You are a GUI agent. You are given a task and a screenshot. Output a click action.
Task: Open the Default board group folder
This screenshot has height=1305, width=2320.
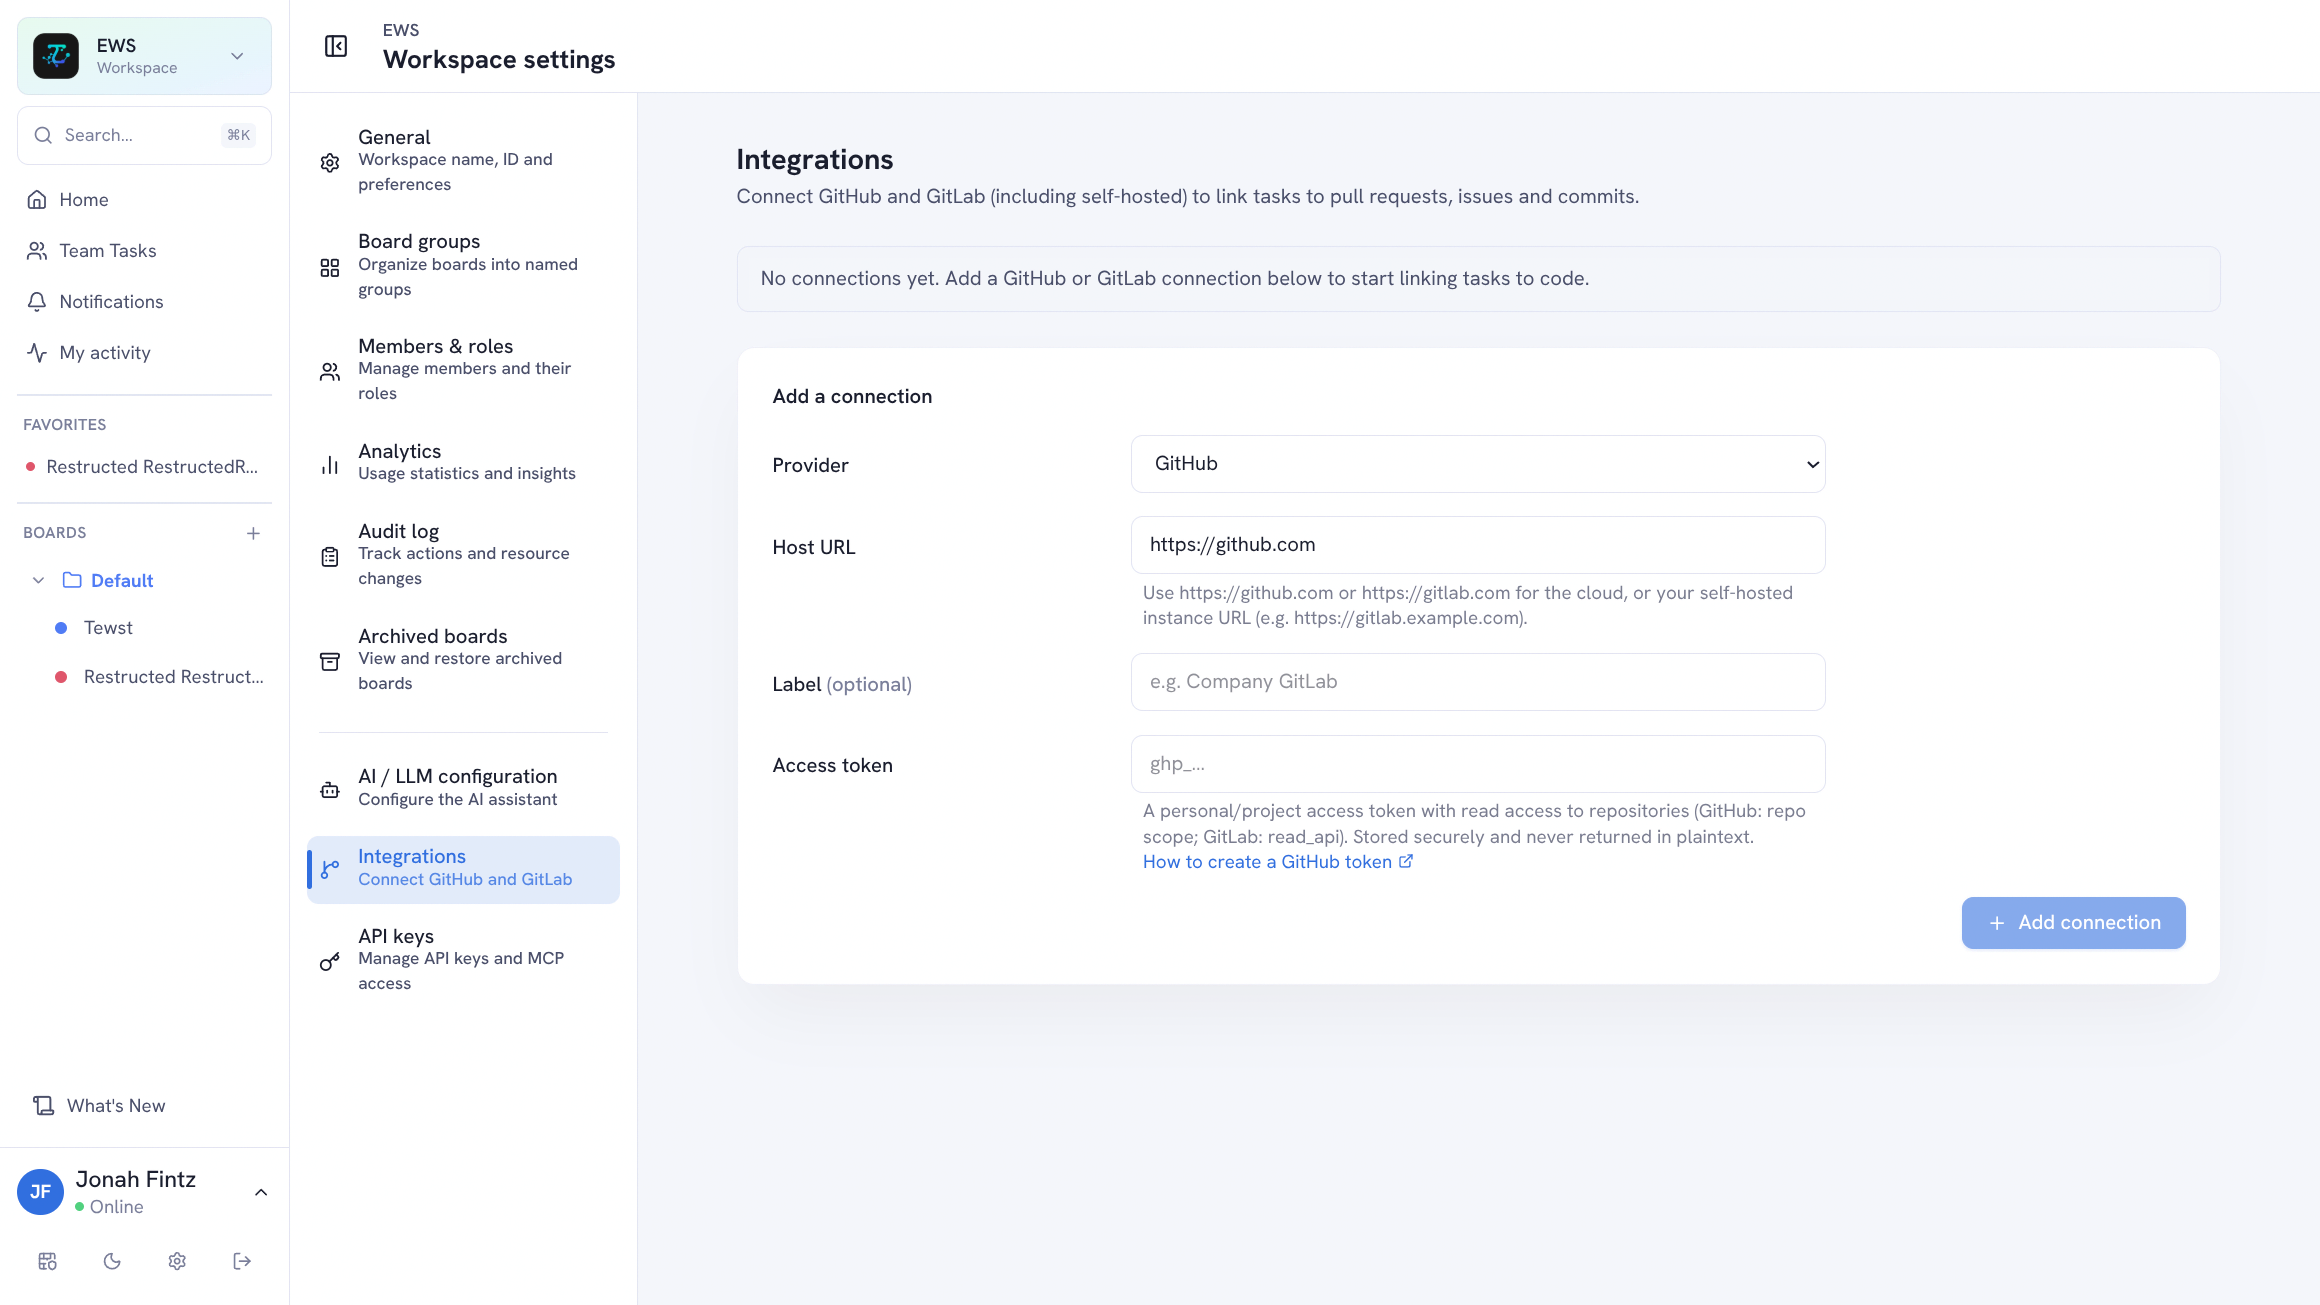click(x=122, y=580)
